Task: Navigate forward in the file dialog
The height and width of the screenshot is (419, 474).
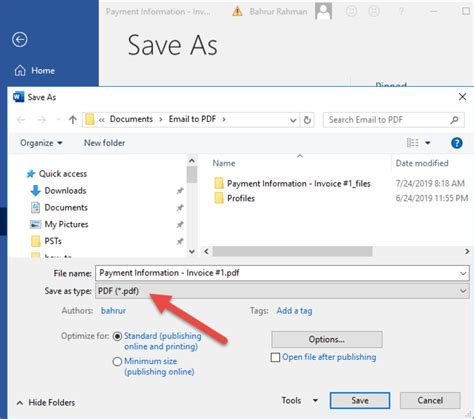Action: [42, 120]
